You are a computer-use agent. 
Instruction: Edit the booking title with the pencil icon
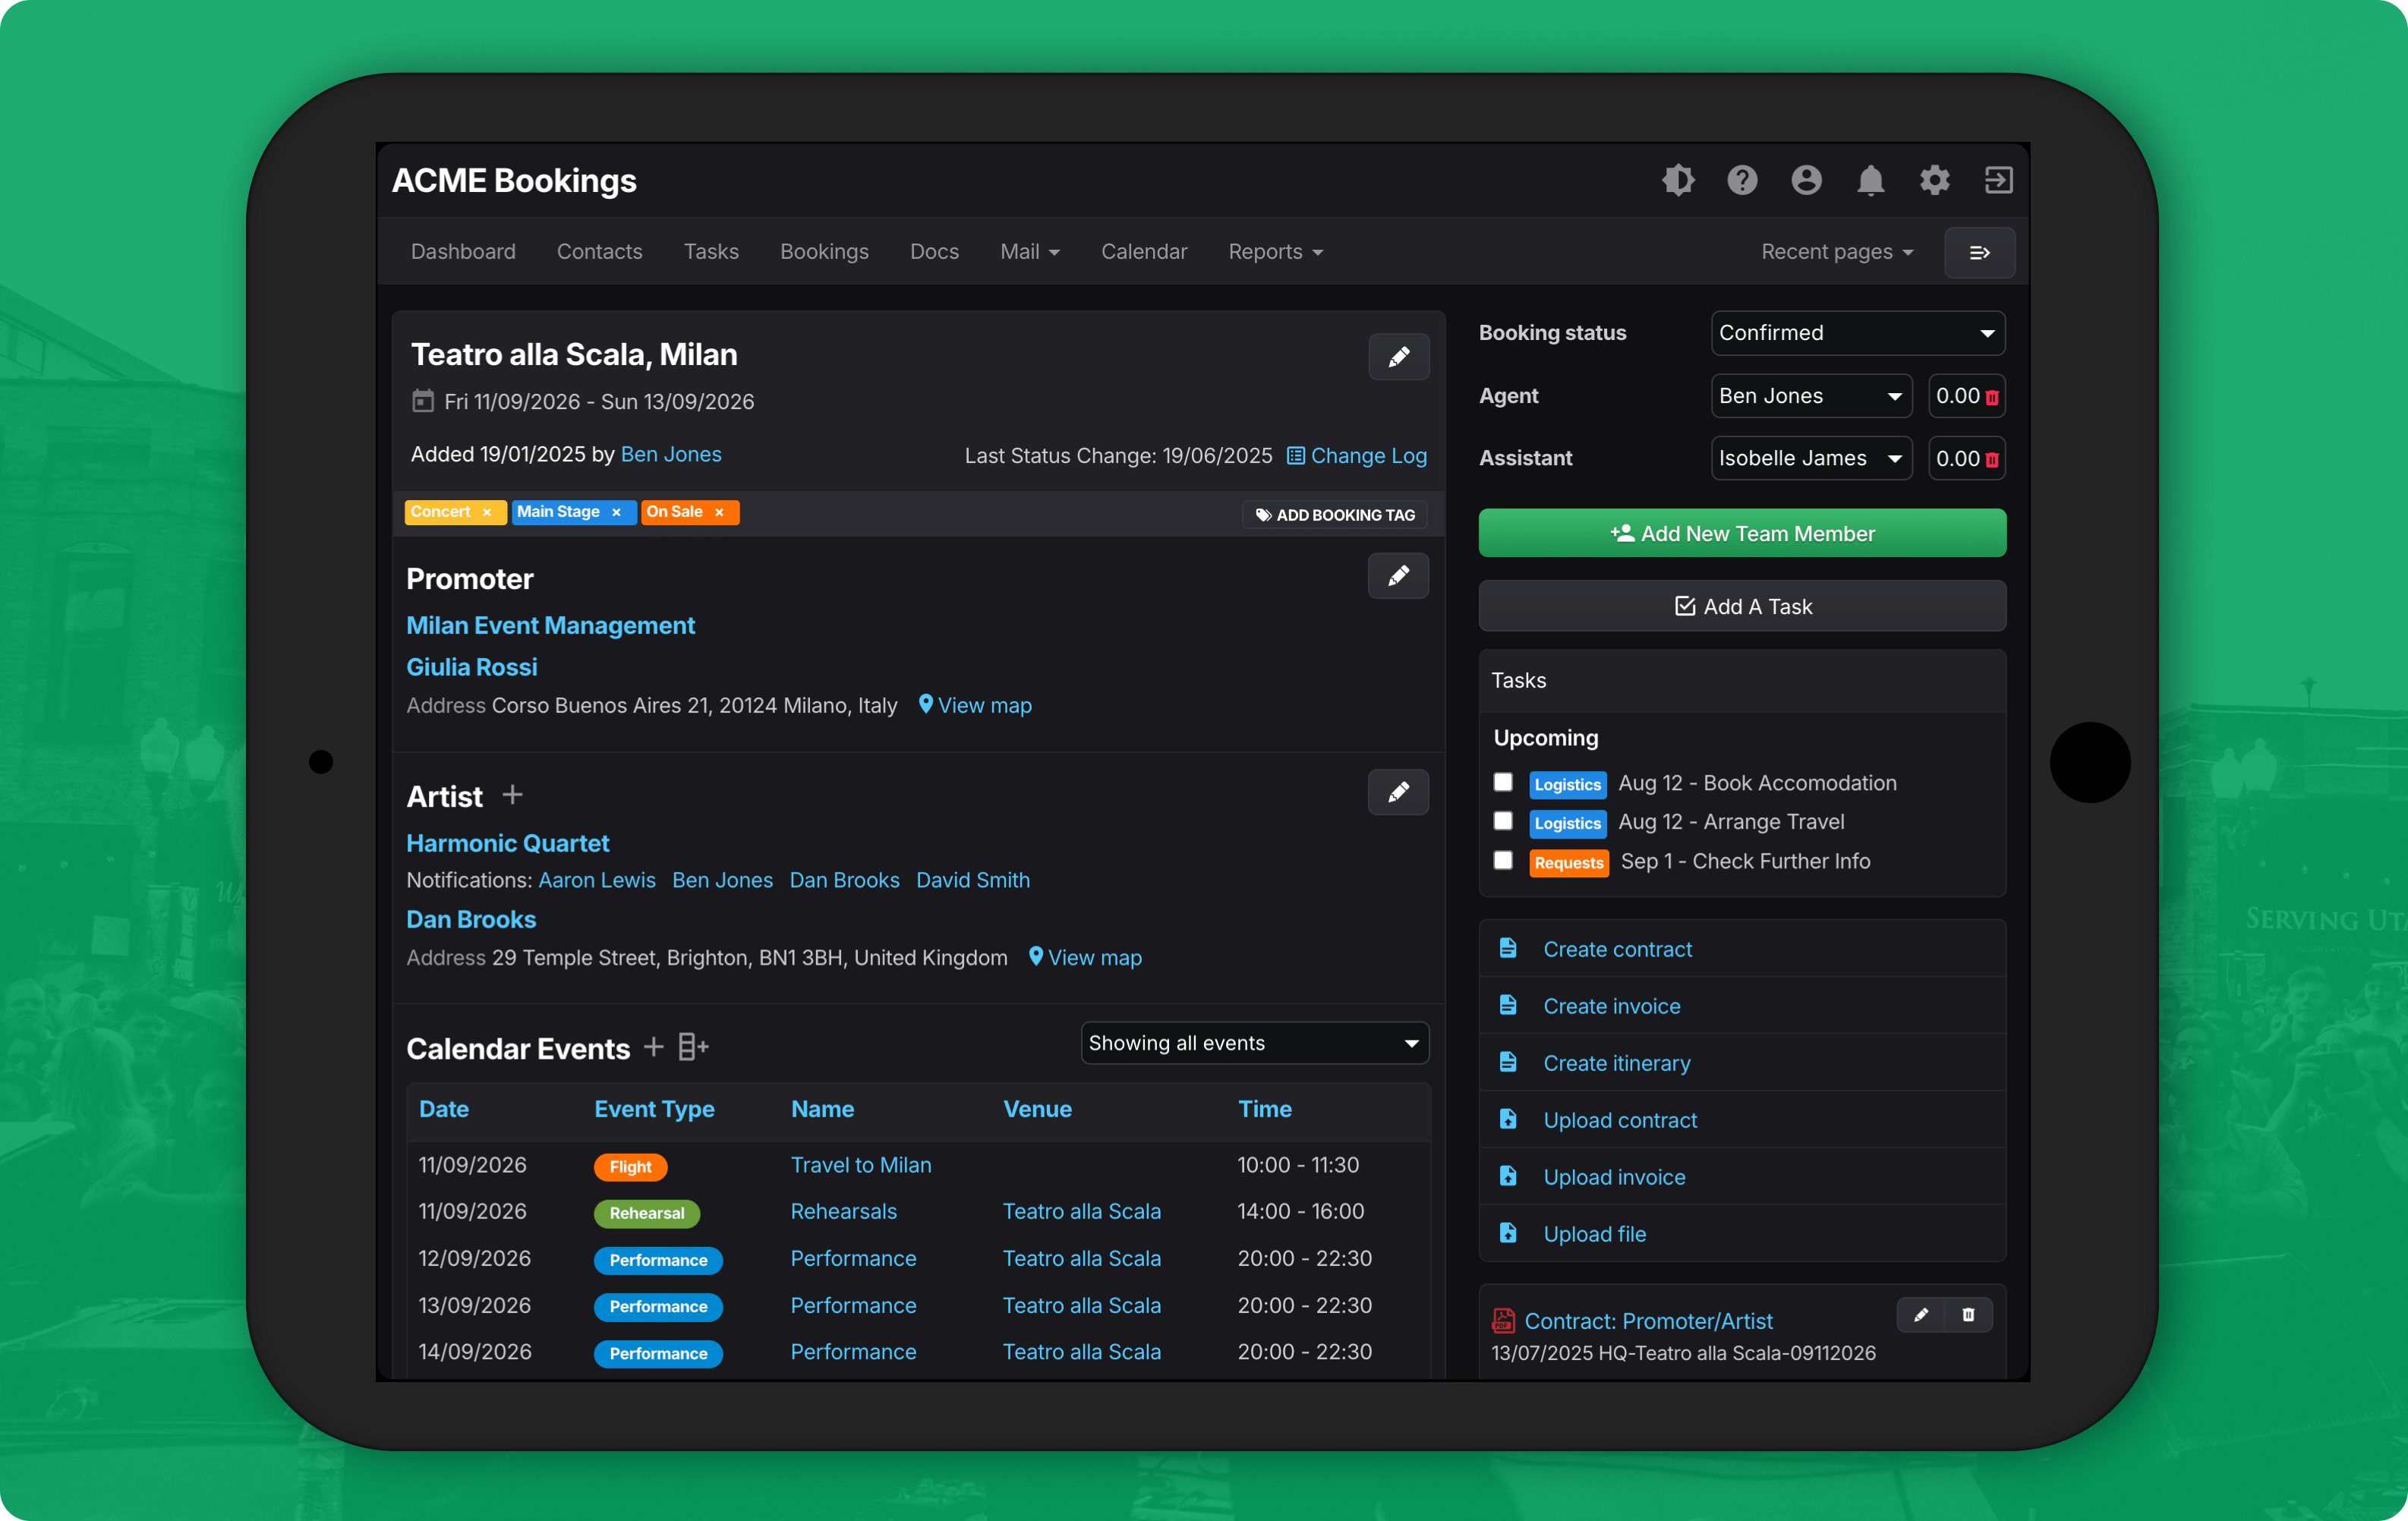[1399, 357]
